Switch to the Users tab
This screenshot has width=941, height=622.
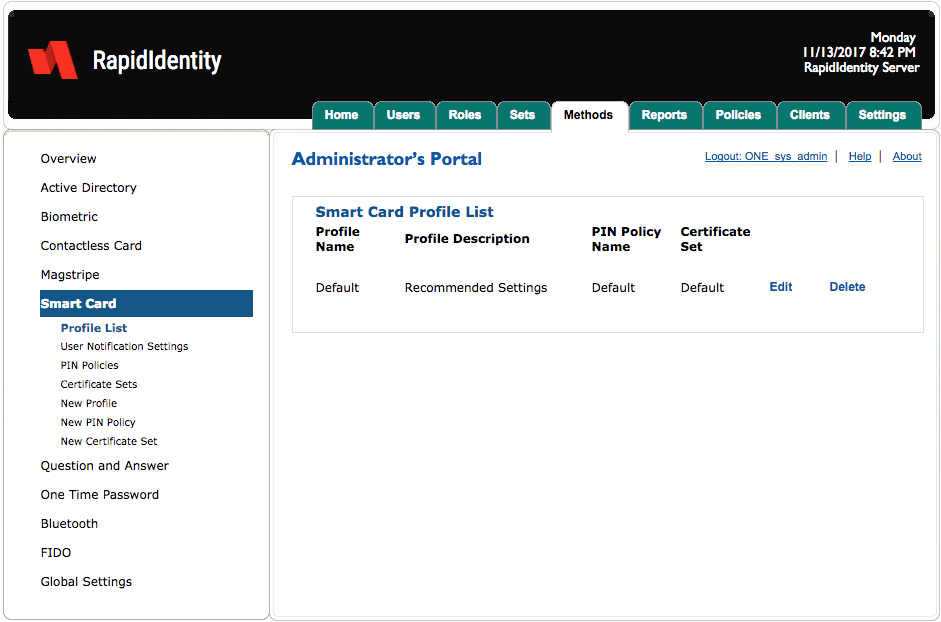coord(405,115)
